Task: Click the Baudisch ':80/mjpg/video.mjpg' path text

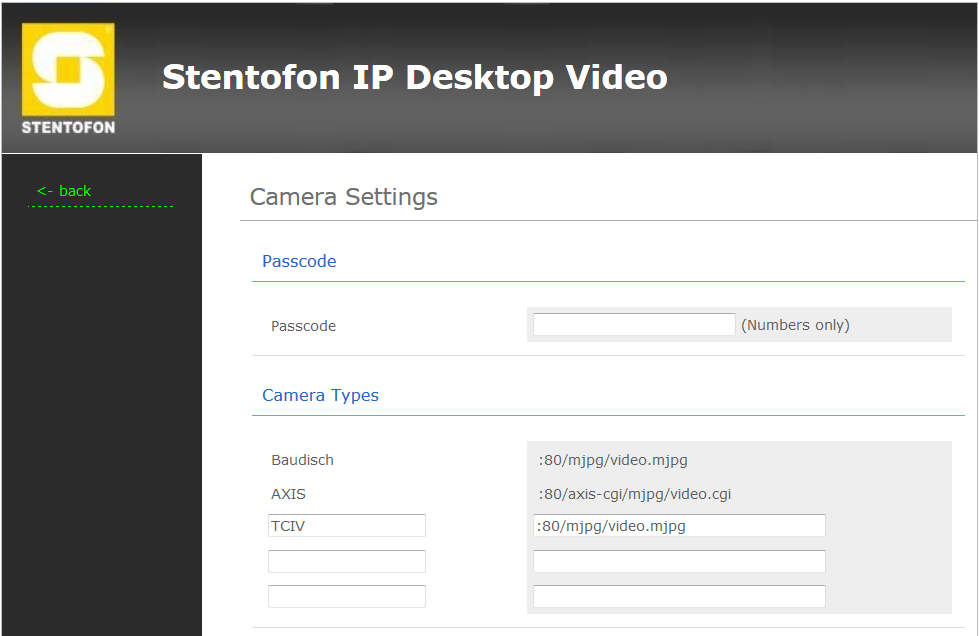Action: click(612, 460)
